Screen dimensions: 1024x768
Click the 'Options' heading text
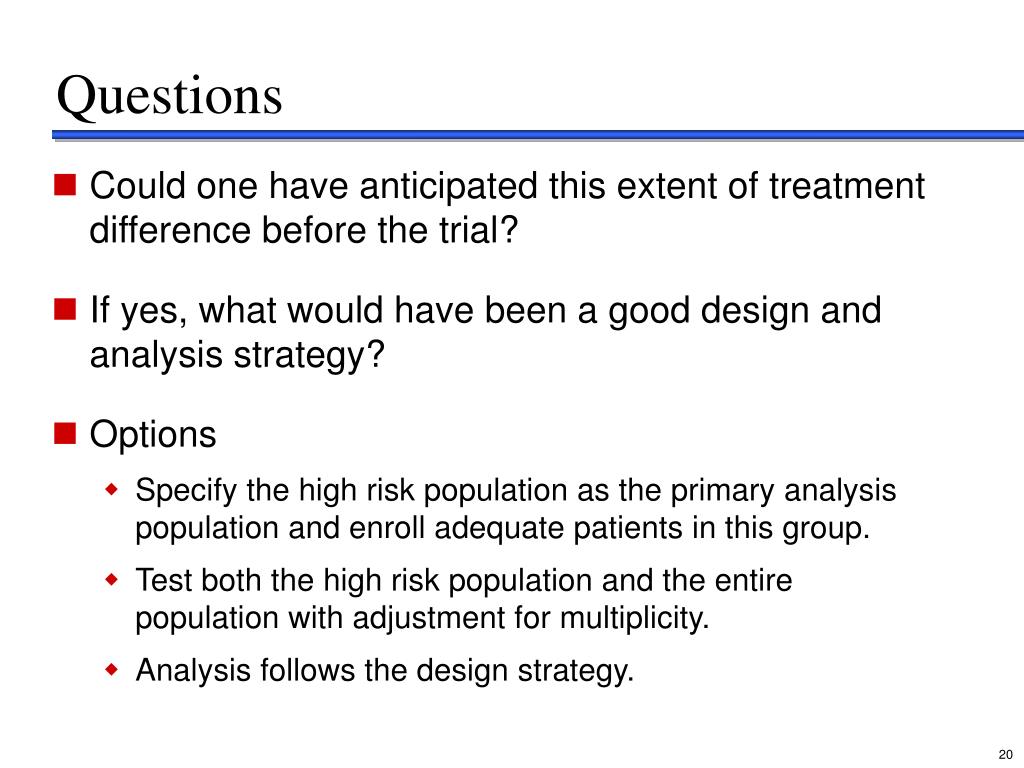(x=153, y=435)
